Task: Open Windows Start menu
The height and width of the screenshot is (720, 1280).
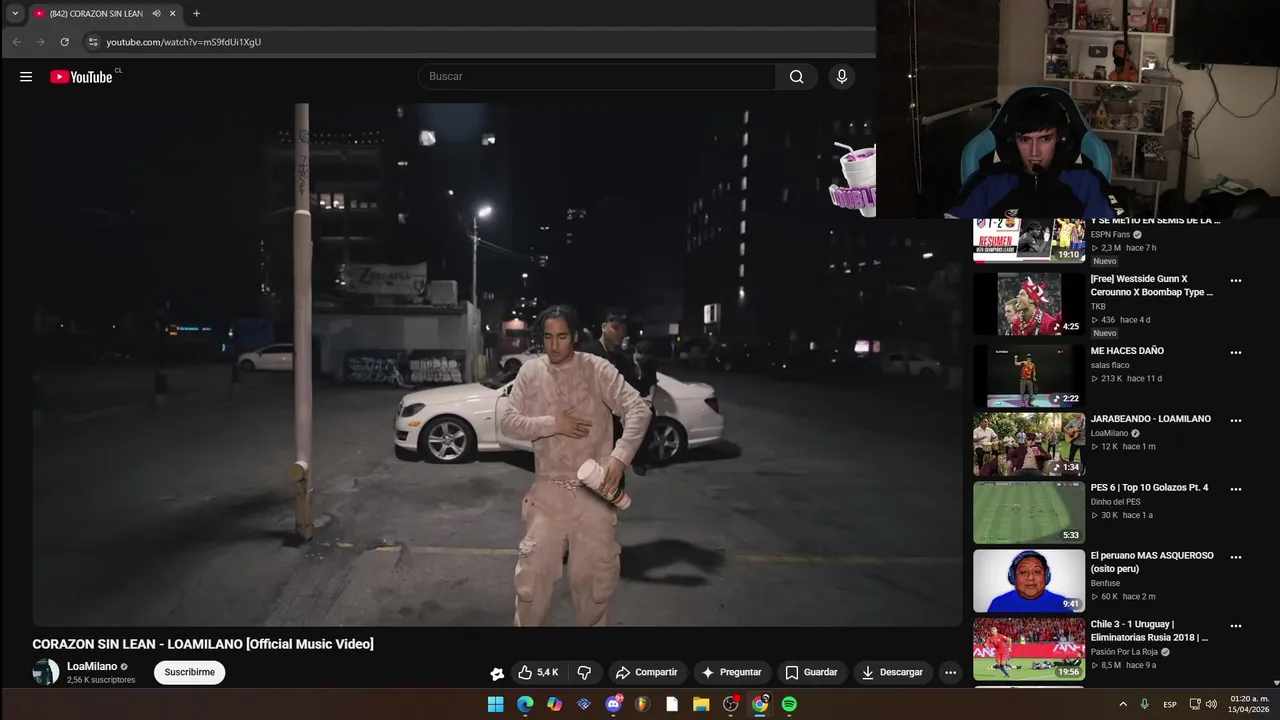Action: (x=496, y=704)
